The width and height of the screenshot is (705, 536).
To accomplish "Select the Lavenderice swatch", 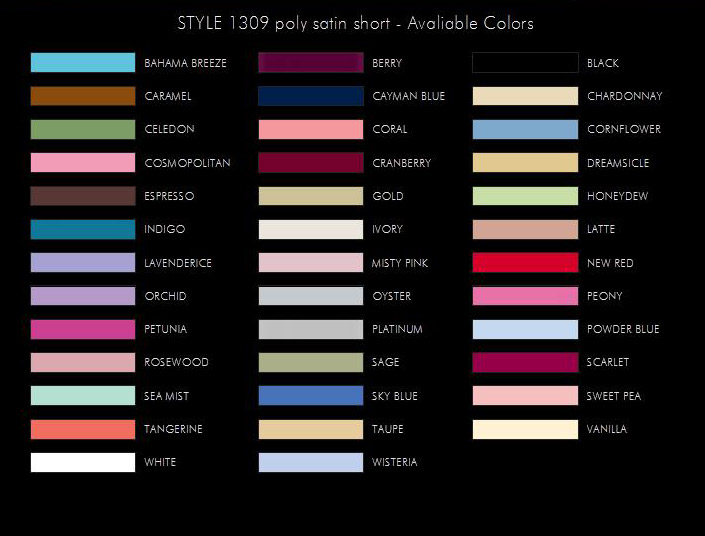I will 83,262.
